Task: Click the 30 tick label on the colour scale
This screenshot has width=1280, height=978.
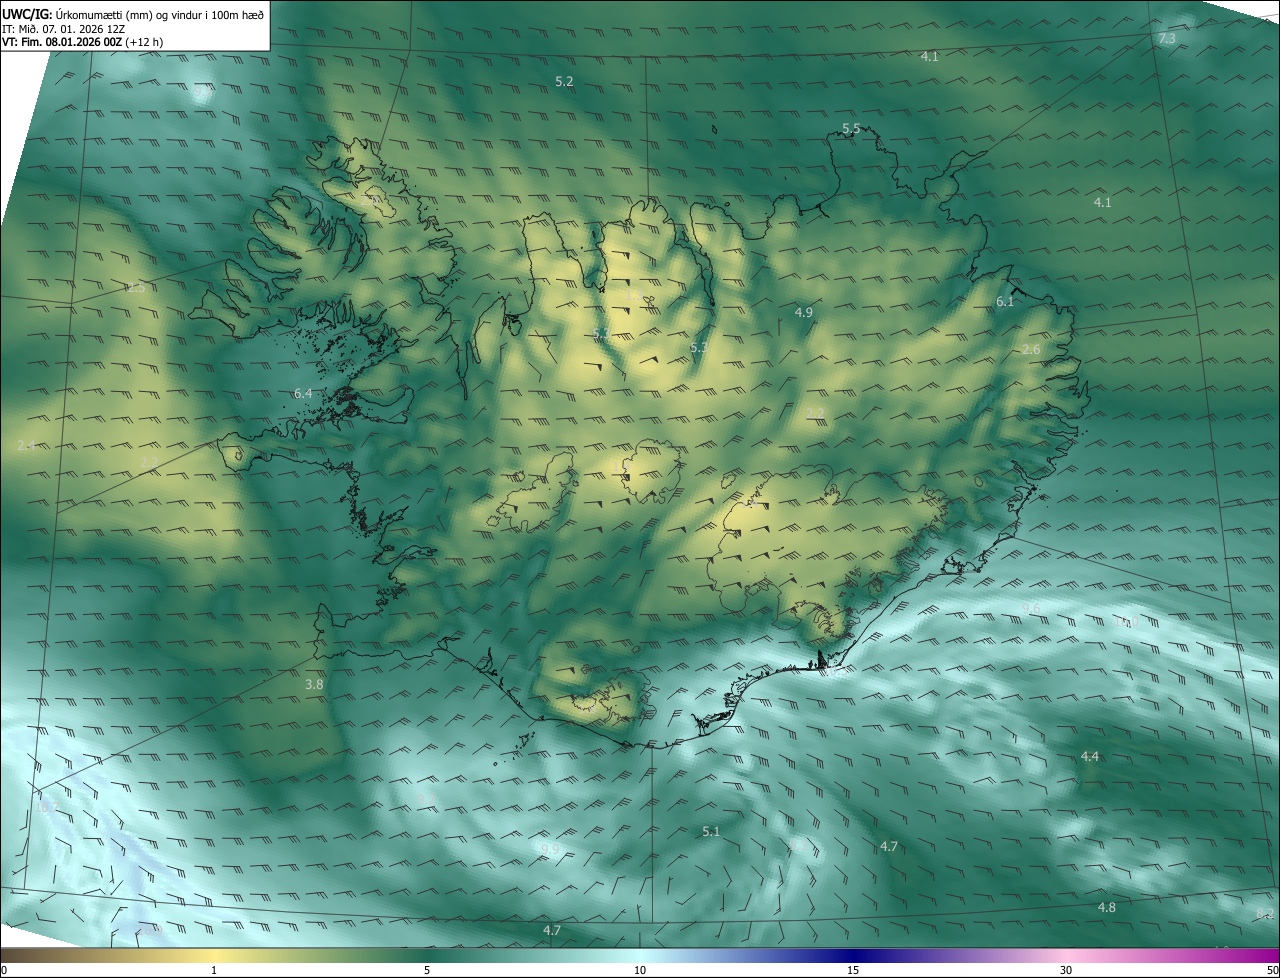Action: 1066,970
